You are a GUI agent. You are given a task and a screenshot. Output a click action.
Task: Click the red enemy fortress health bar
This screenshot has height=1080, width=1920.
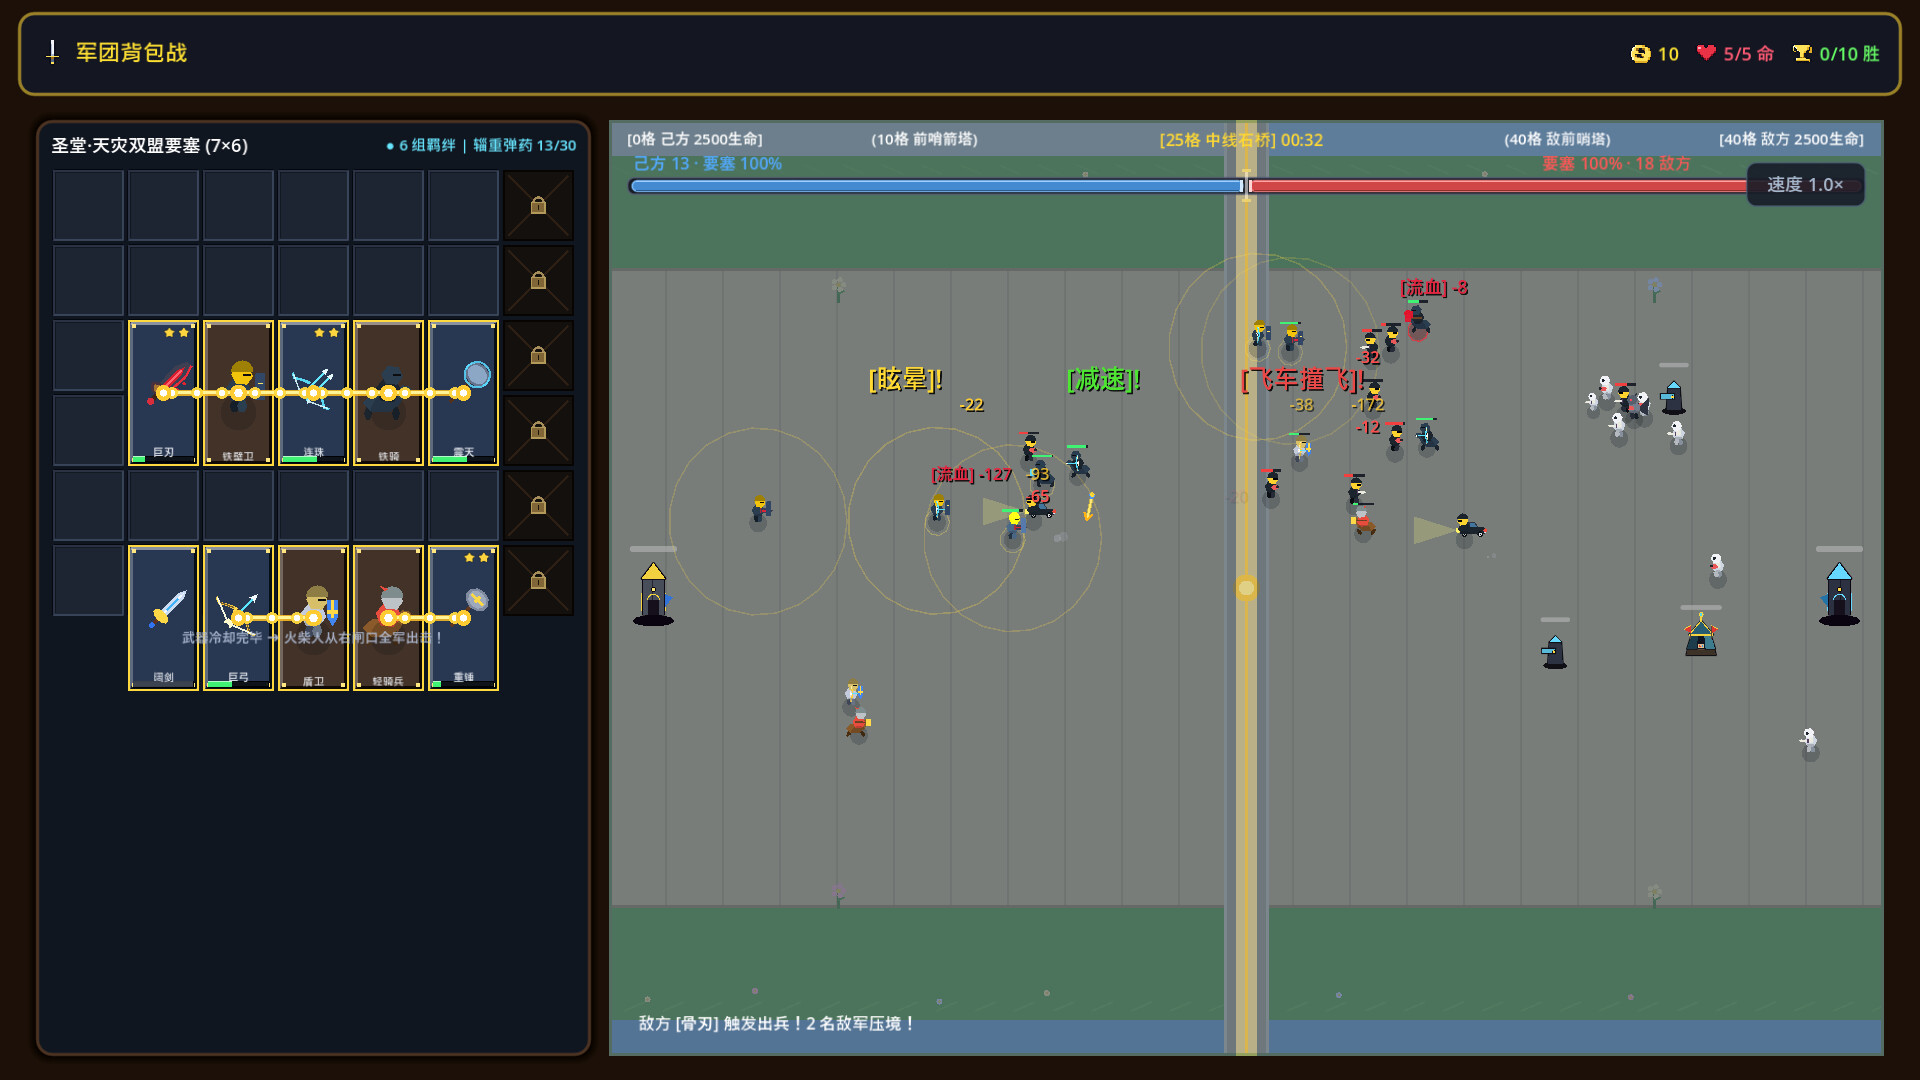(1498, 186)
